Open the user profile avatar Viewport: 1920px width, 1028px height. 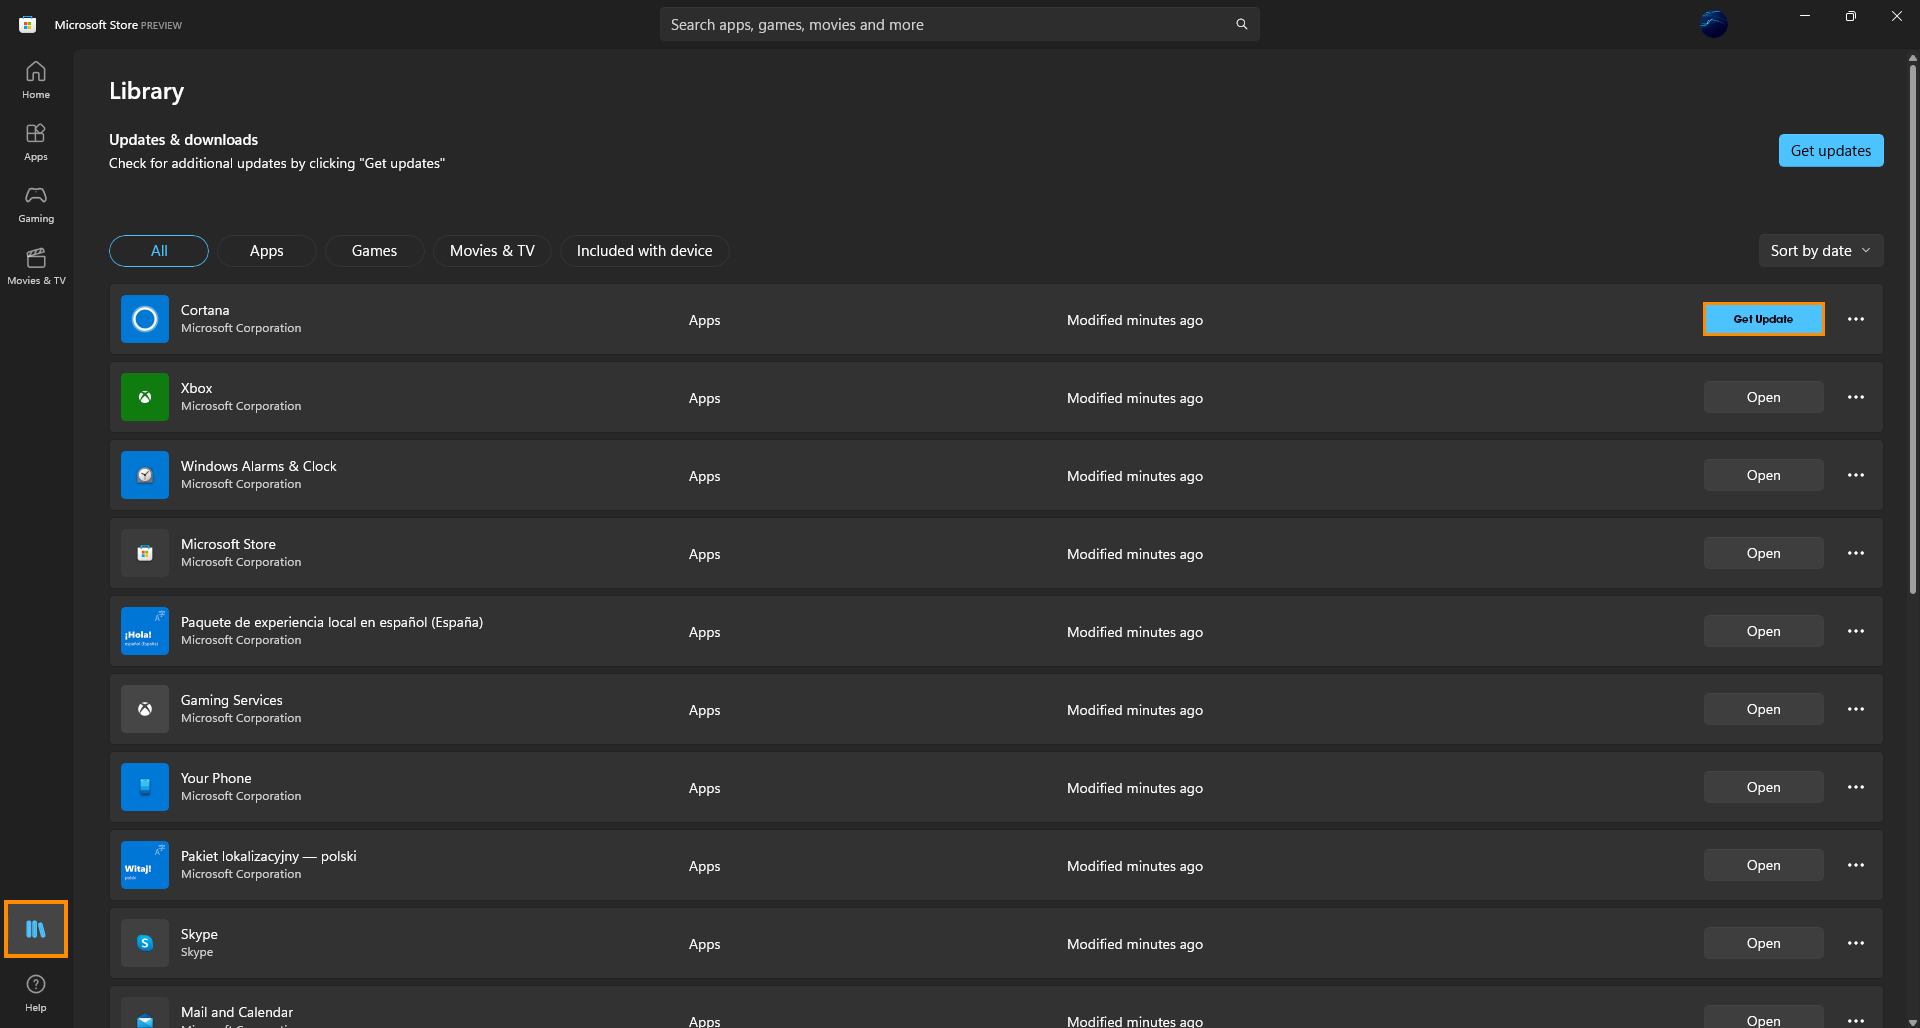[x=1713, y=24]
